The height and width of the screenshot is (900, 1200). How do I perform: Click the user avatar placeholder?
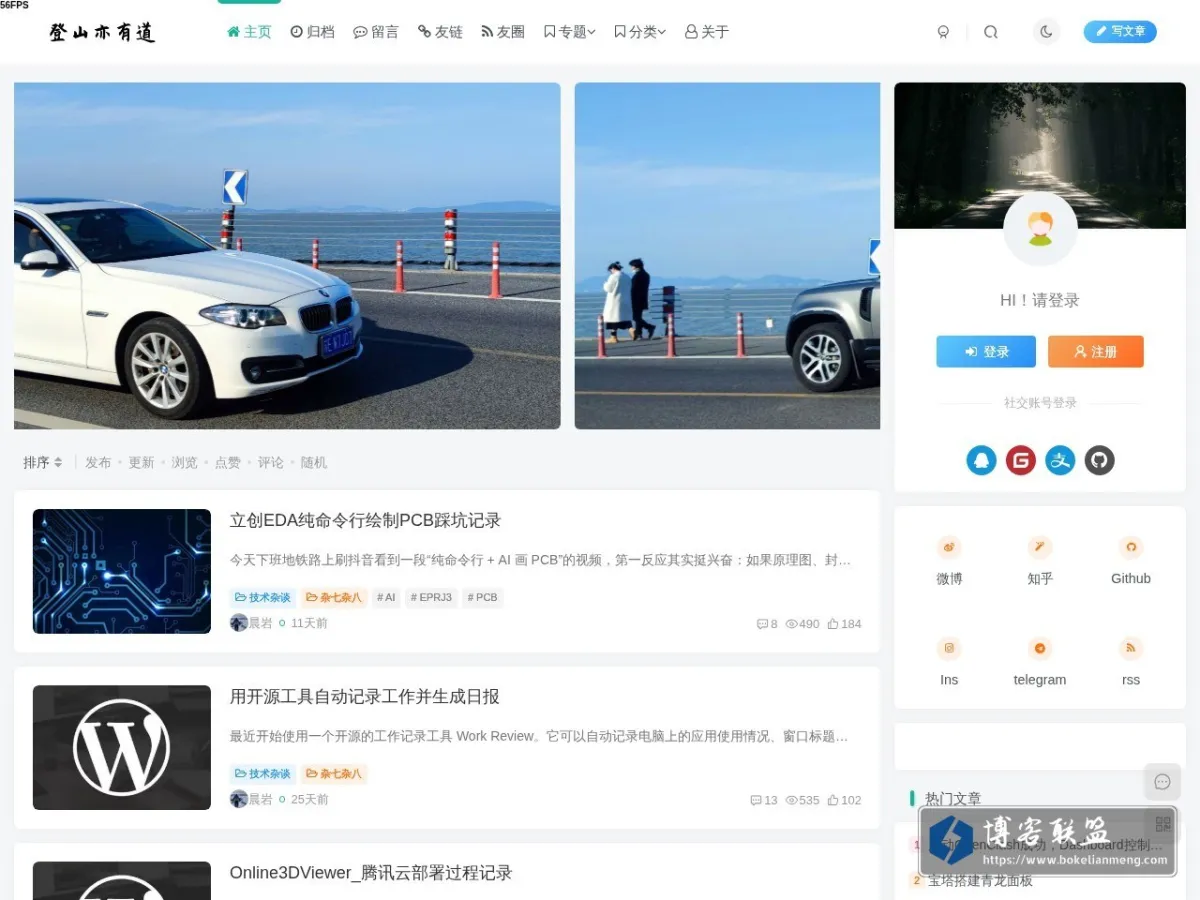click(1040, 229)
